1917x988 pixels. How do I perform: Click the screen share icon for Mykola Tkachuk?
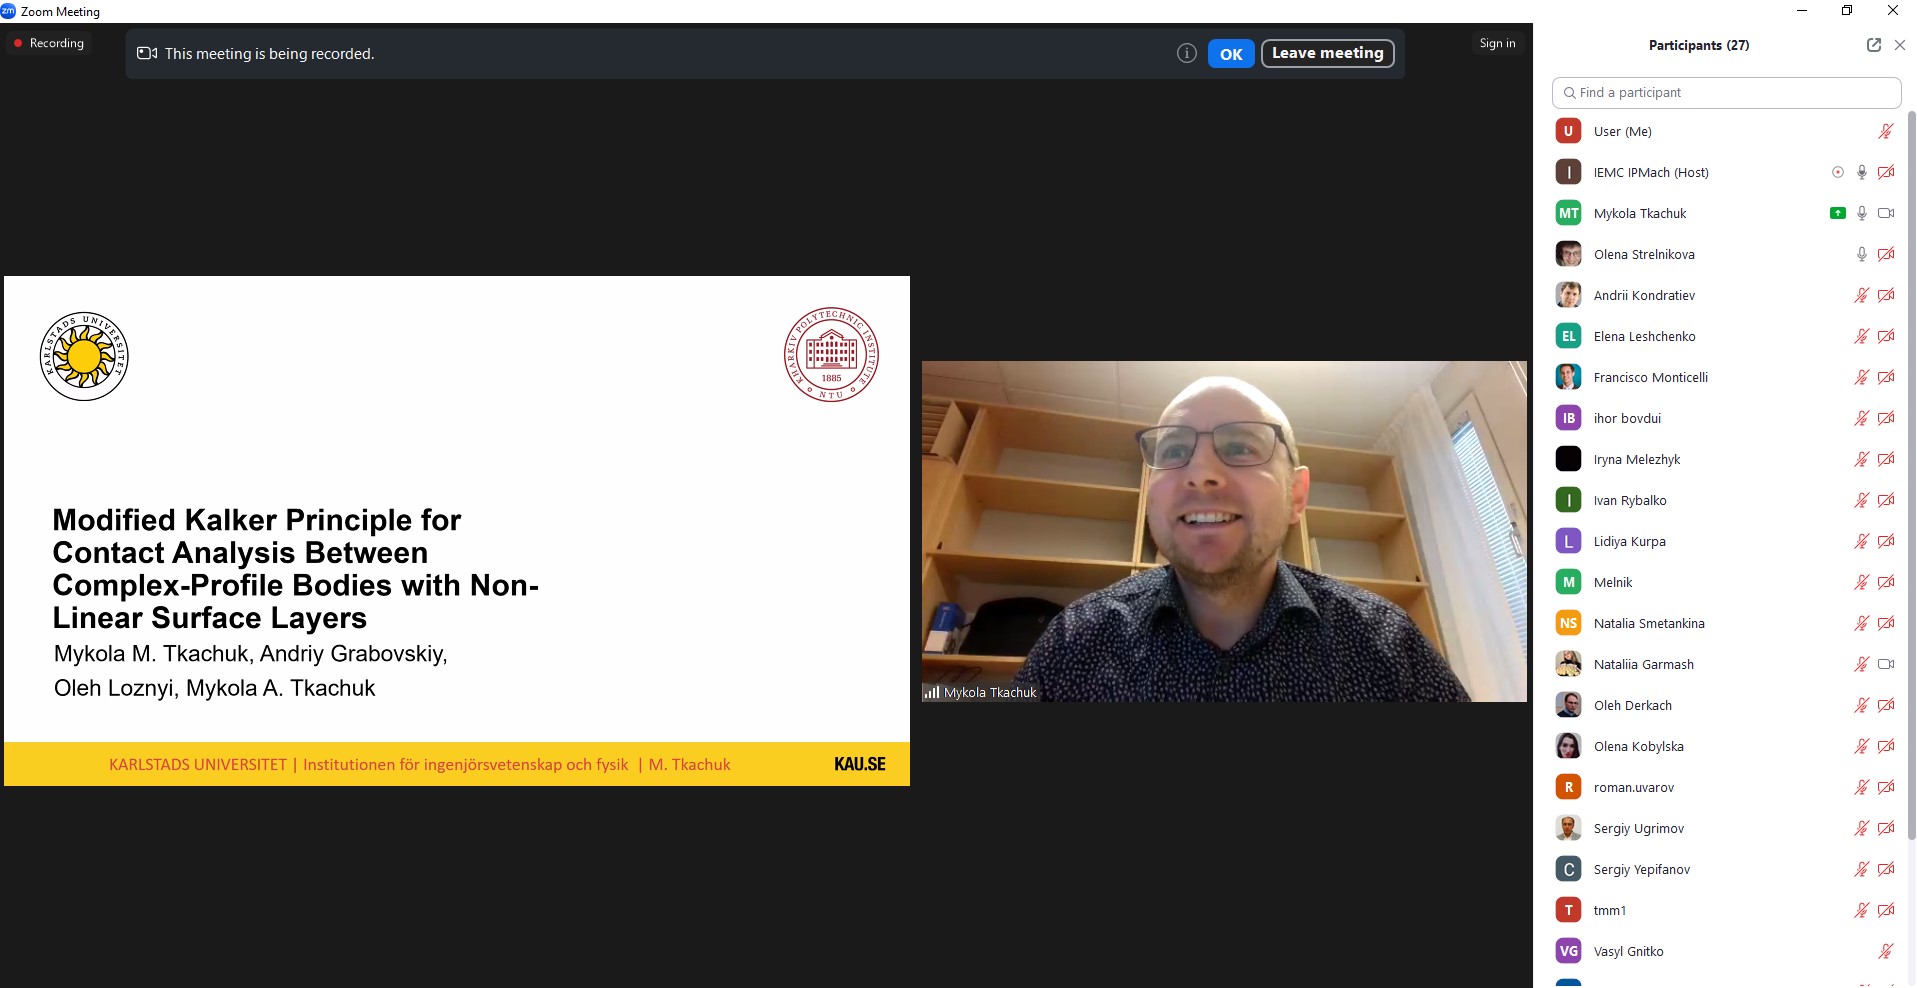1837,213
